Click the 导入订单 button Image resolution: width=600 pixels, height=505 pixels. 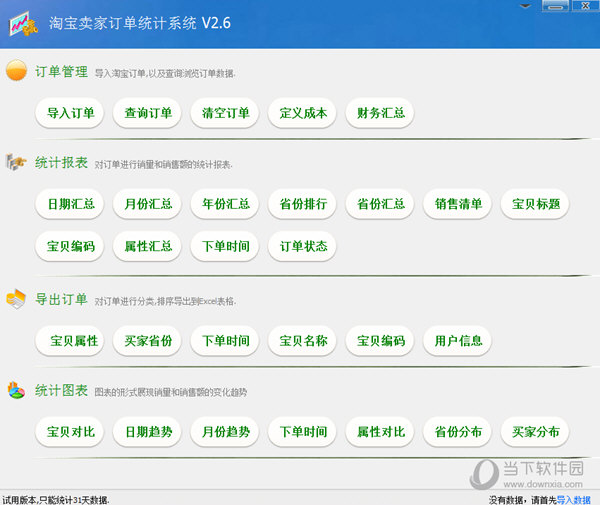[70, 113]
